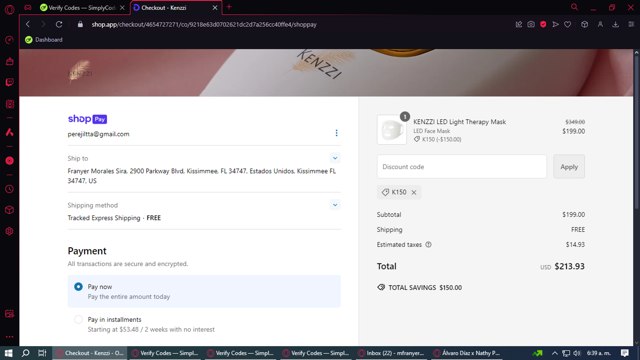Open Windows Task View
Image resolution: width=640 pixels, height=360 pixels.
[42, 353]
